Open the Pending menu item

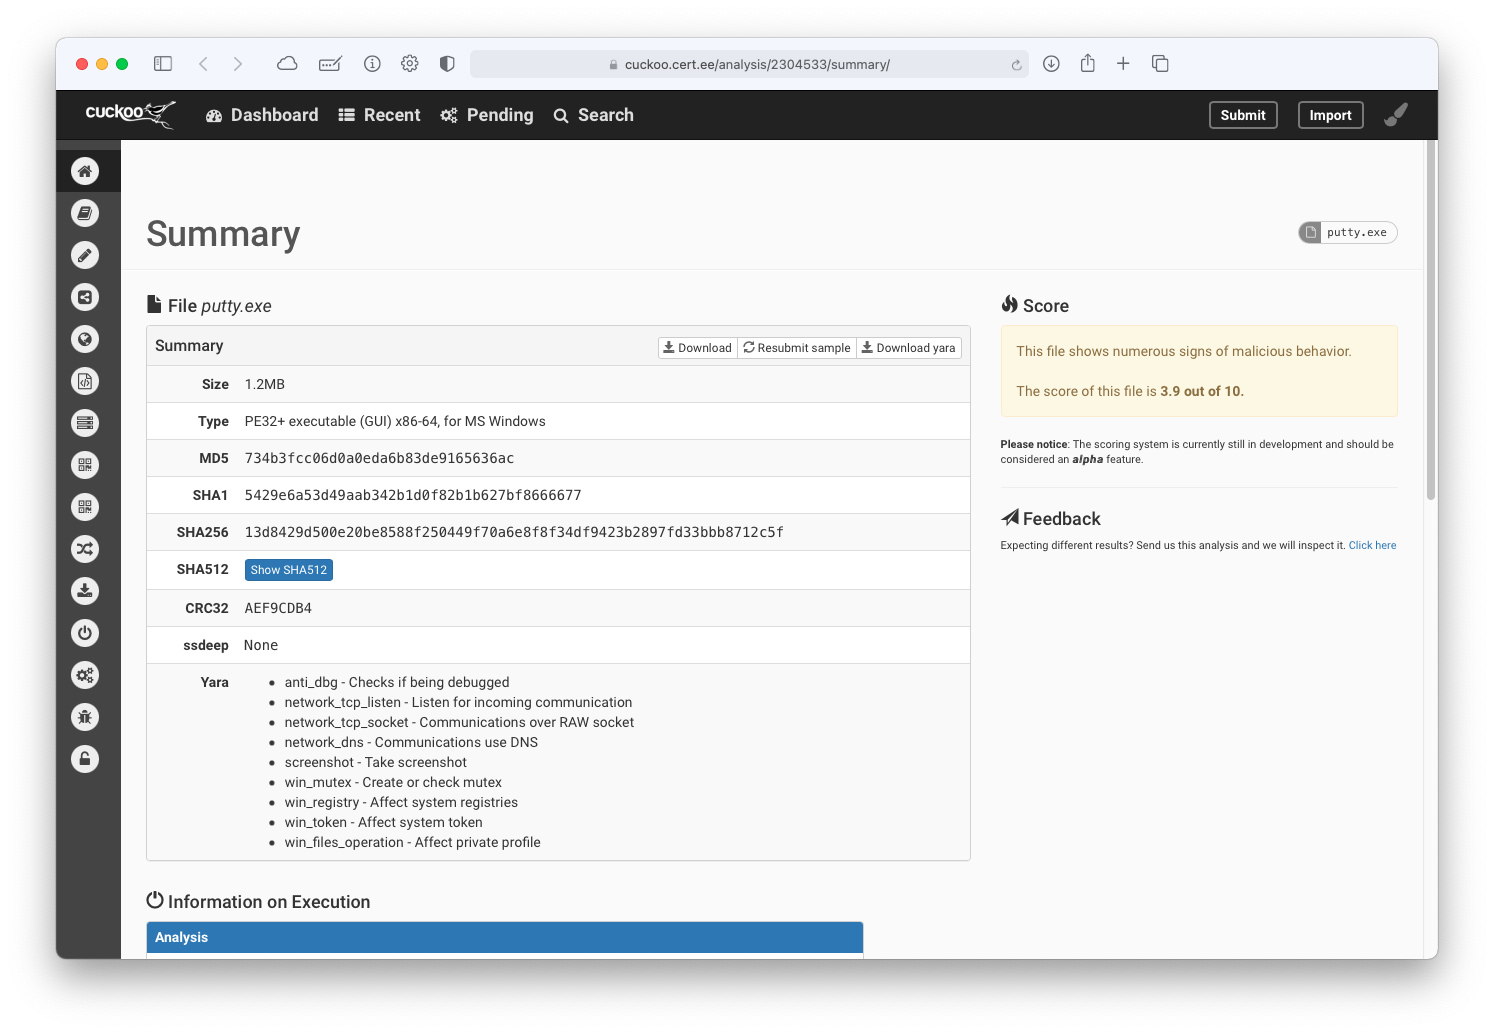(x=487, y=115)
